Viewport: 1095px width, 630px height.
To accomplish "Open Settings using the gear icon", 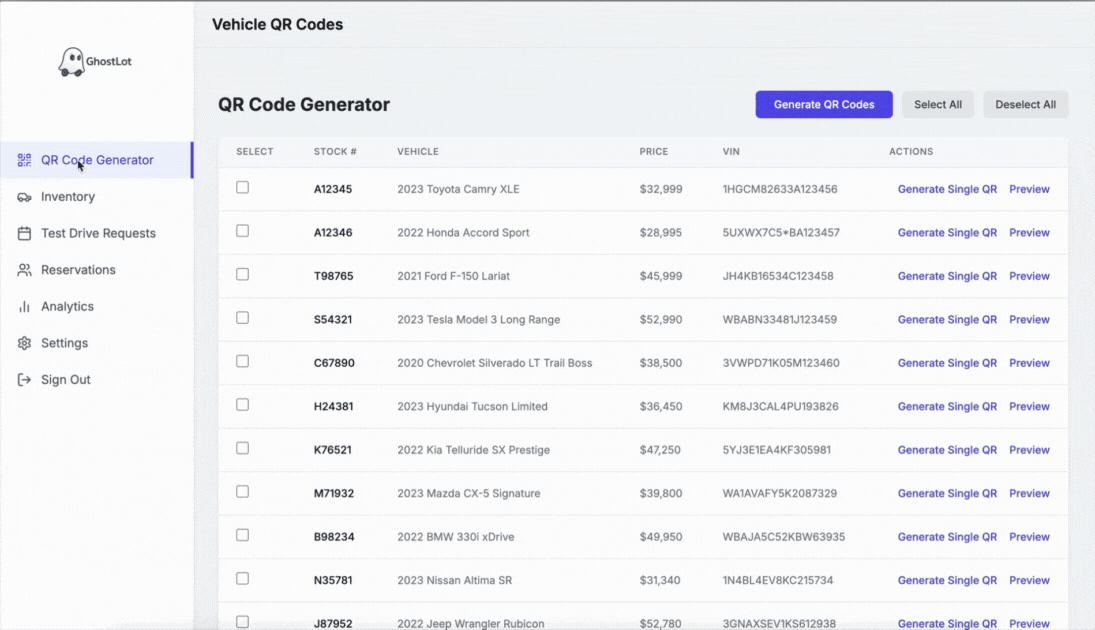I will coord(24,343).
